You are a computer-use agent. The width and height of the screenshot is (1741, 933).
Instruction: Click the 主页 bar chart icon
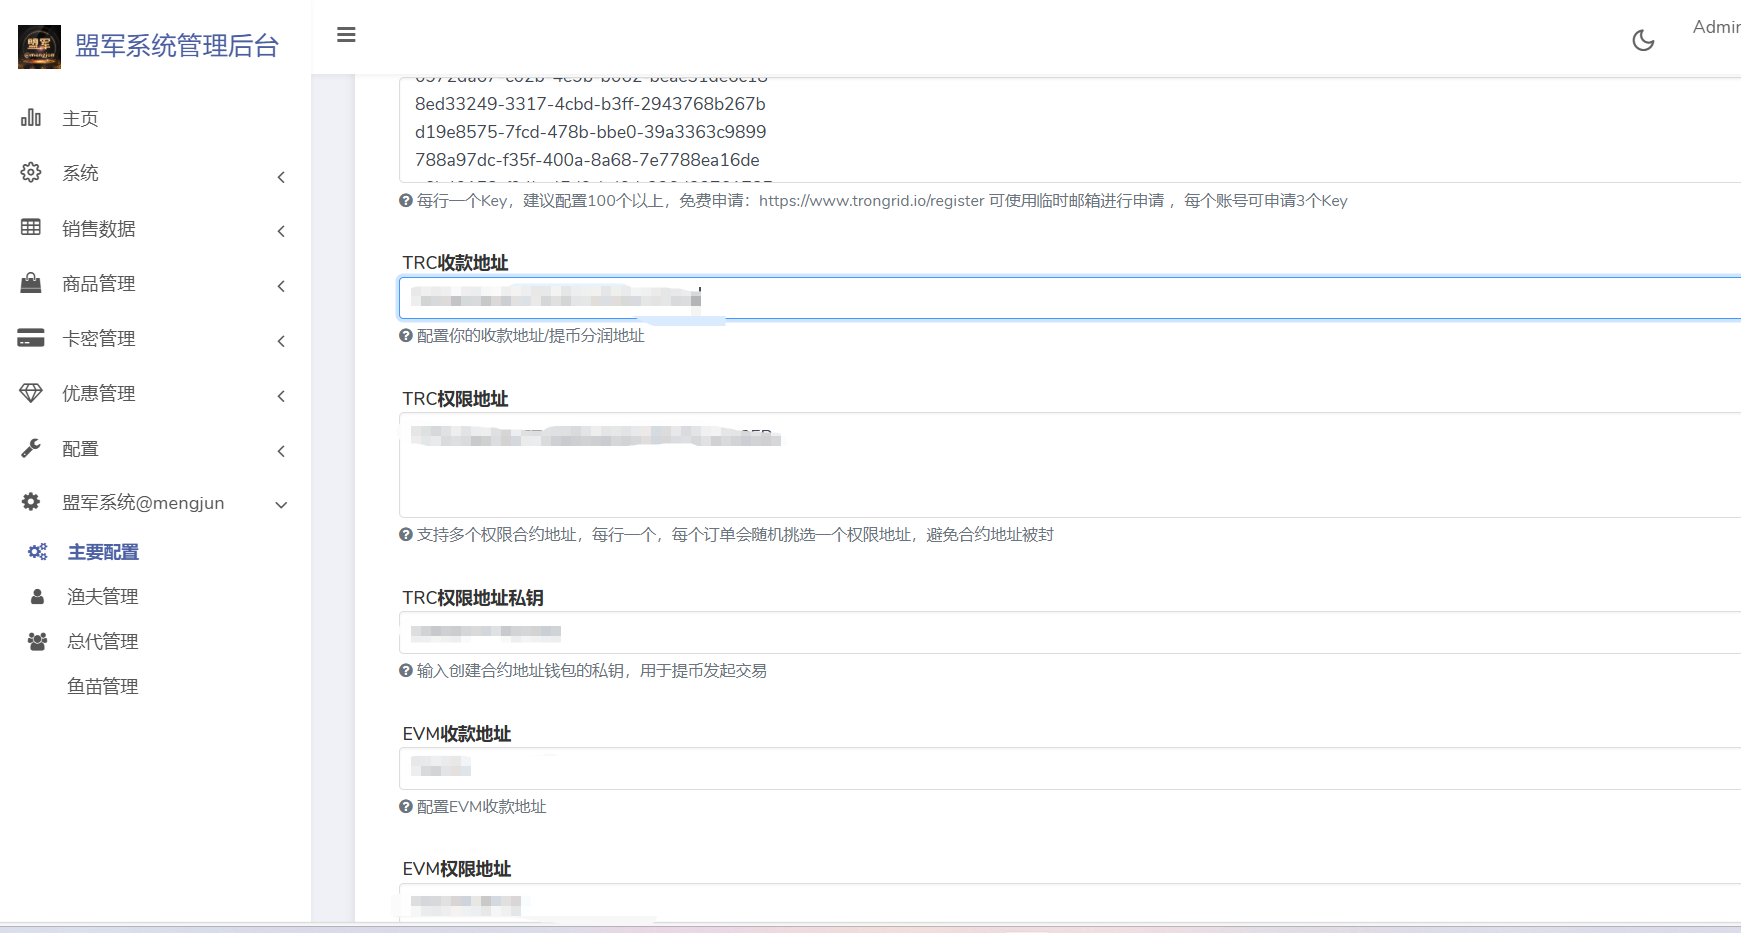[x=31, y=118]
